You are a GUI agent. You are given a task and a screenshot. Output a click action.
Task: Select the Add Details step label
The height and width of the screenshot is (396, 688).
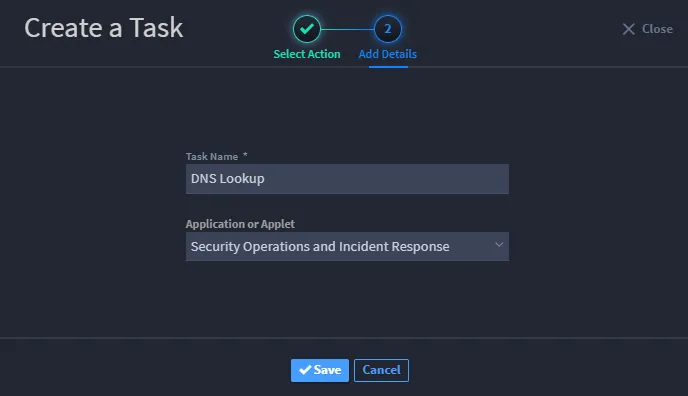(387, 54)
